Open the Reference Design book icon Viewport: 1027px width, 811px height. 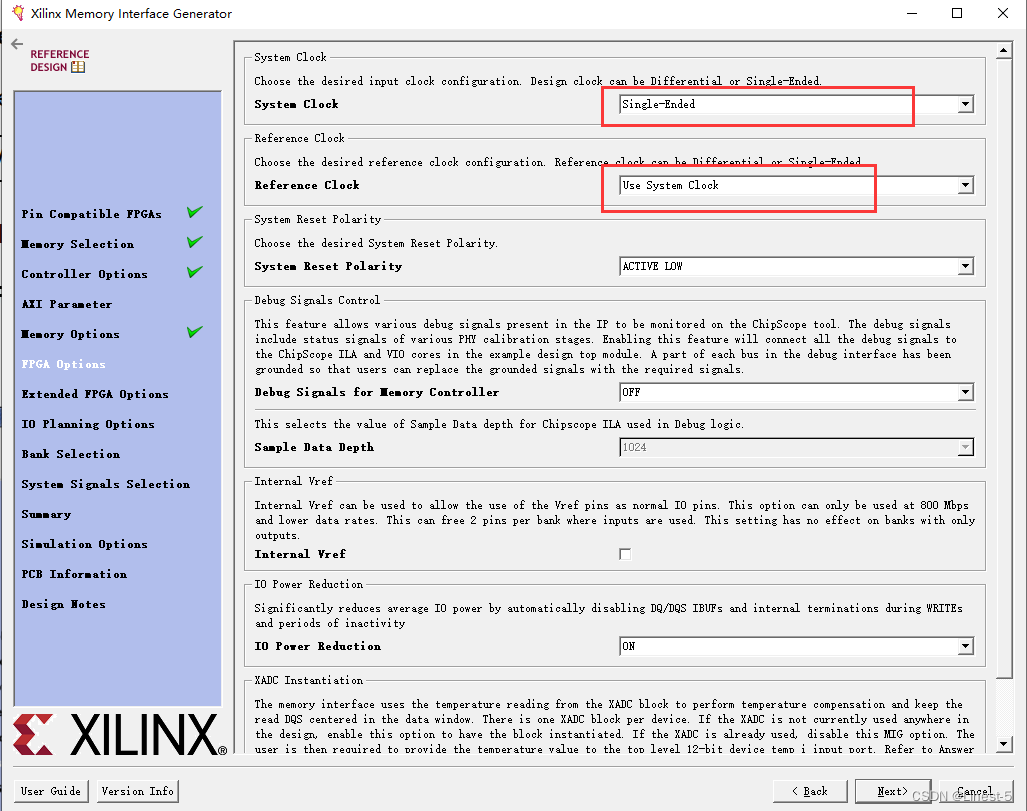point(78,67)
